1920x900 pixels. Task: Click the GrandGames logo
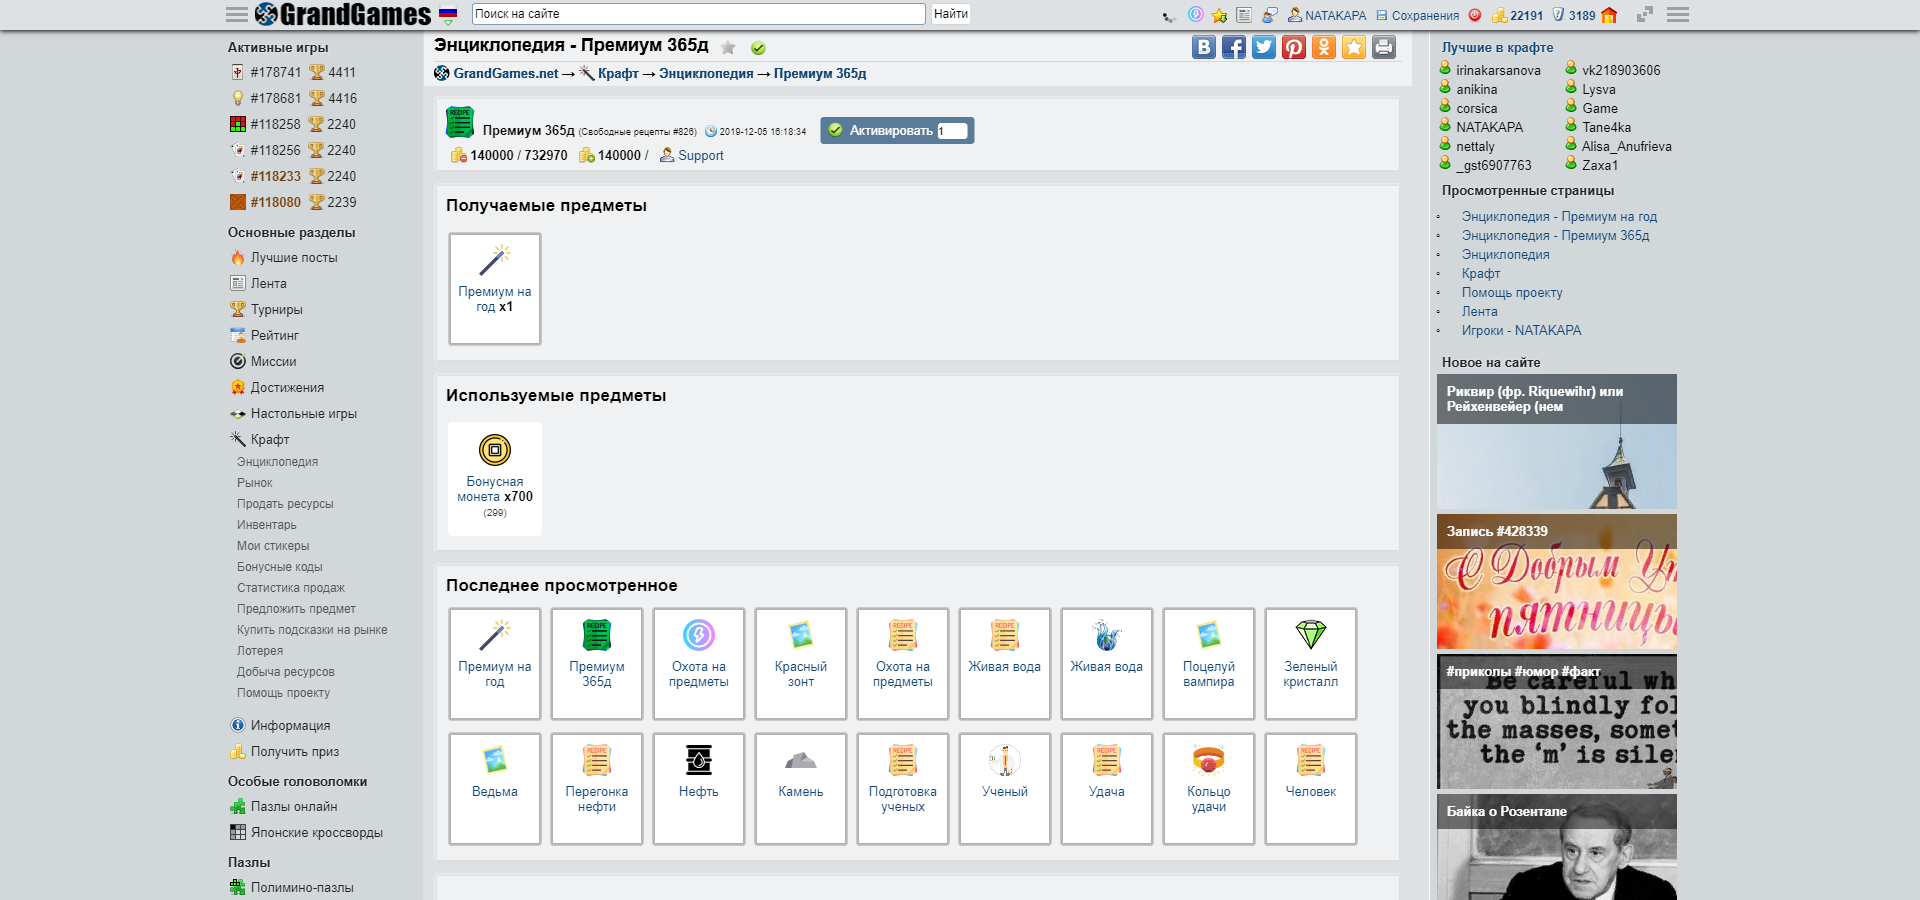pyautogui.click(x=343, y=14)
